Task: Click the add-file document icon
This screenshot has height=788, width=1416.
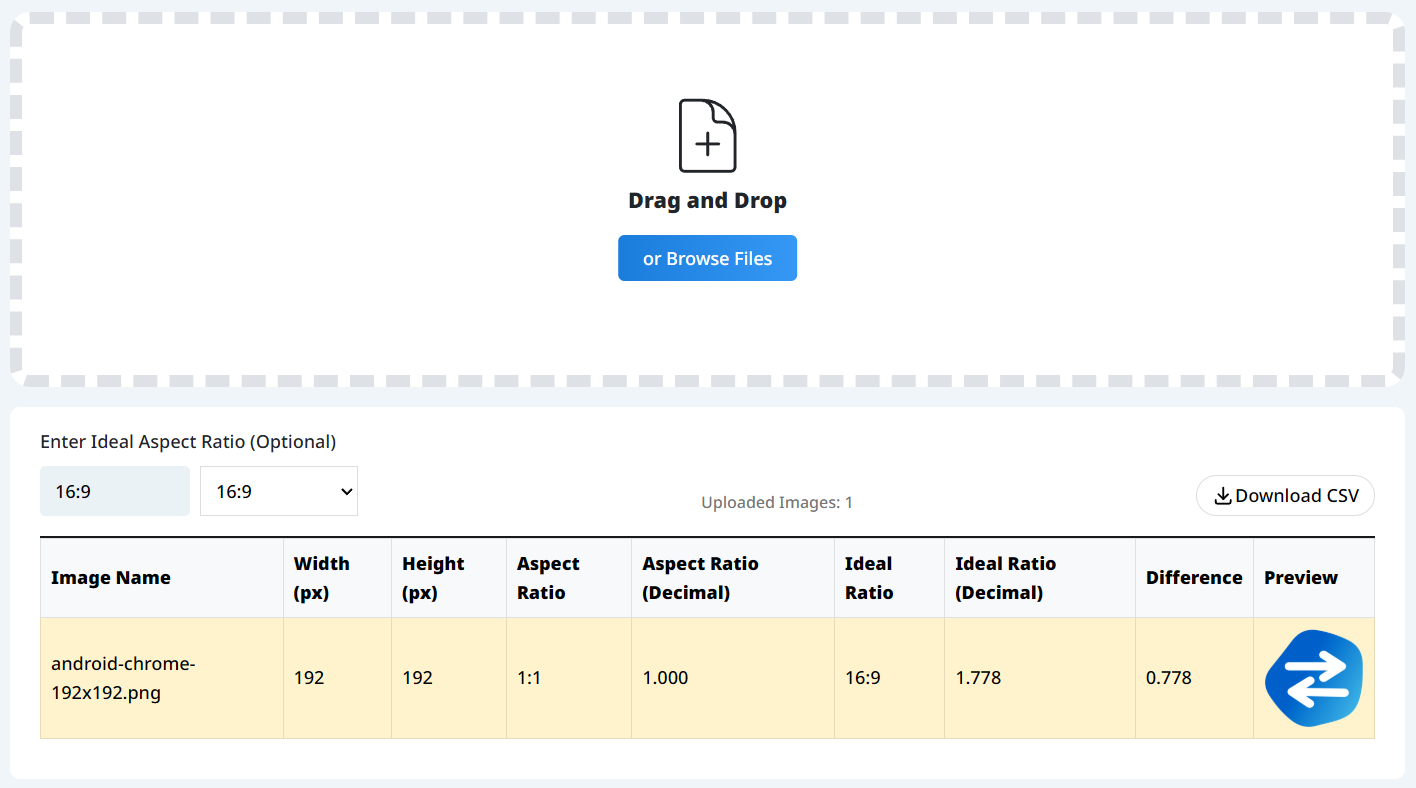Action: [707, 136]
